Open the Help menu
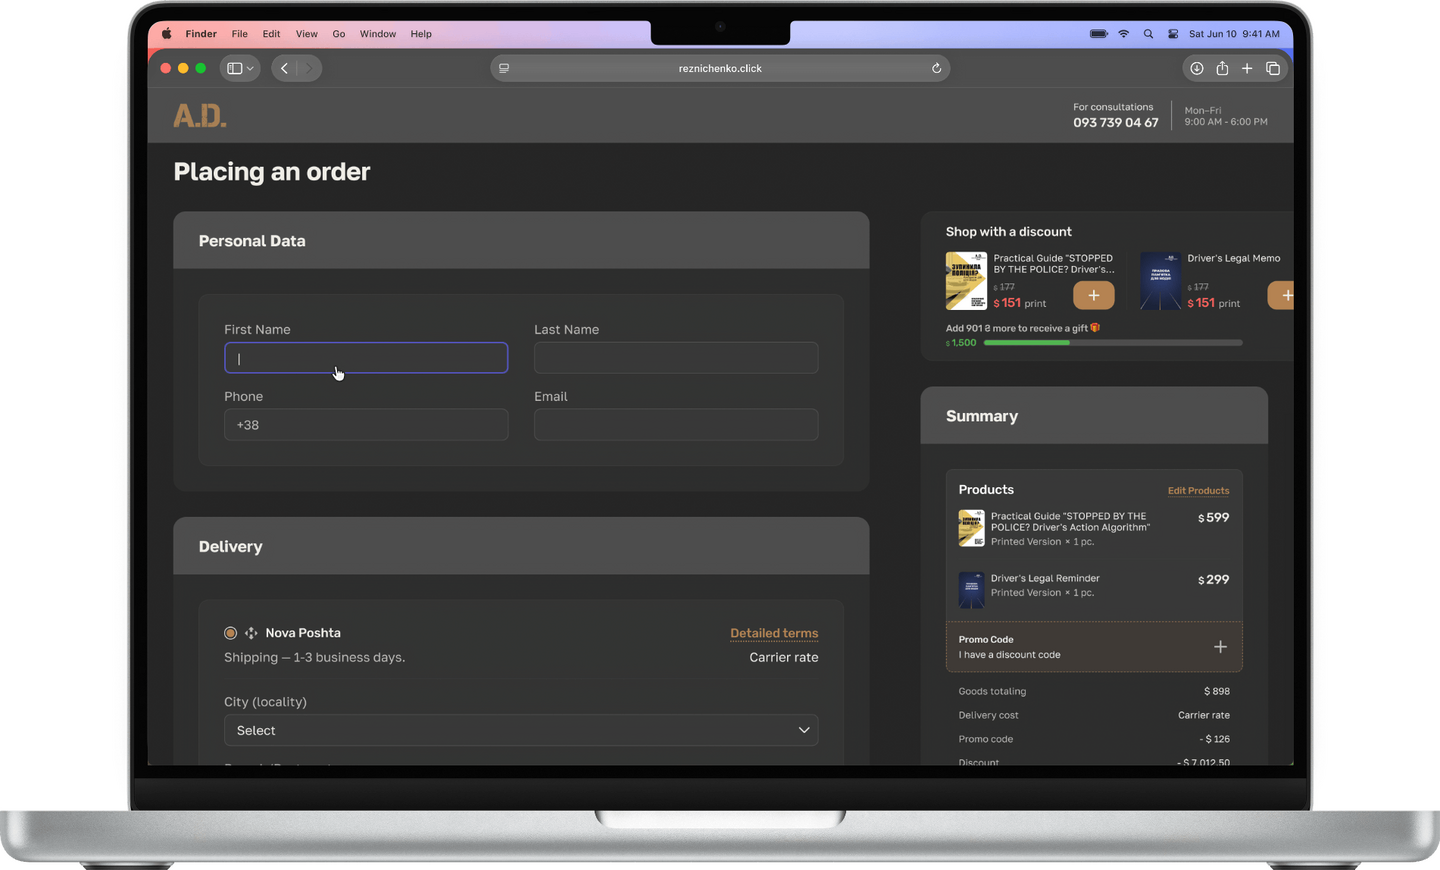 coord(421,34)
